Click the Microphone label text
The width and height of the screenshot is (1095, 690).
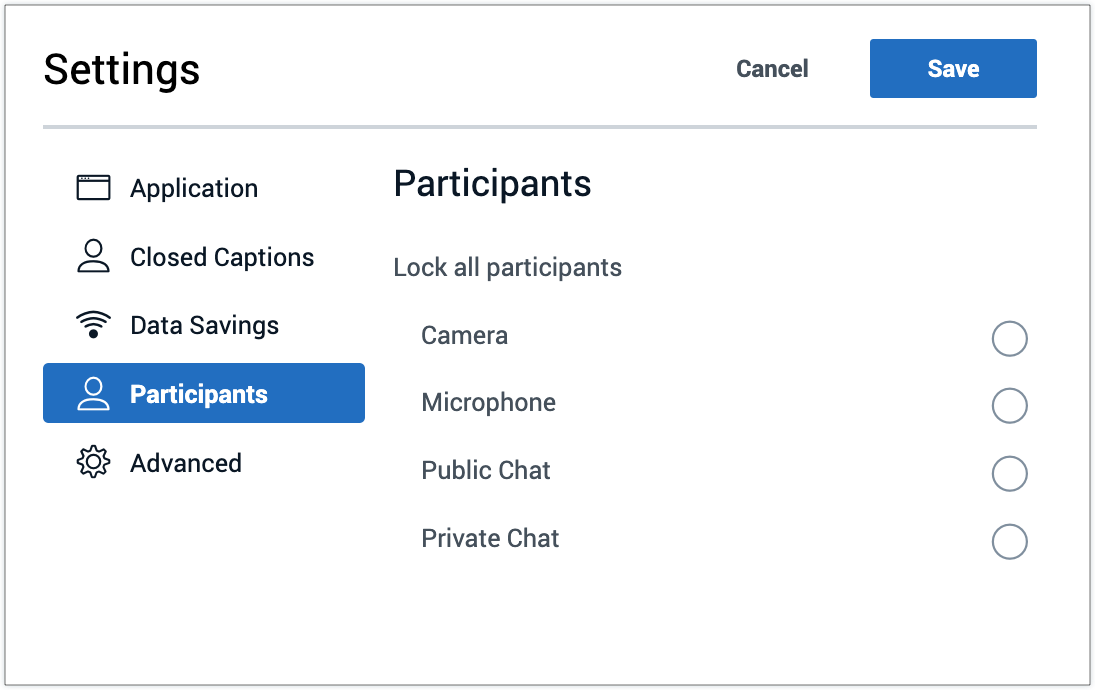[489, 402]
